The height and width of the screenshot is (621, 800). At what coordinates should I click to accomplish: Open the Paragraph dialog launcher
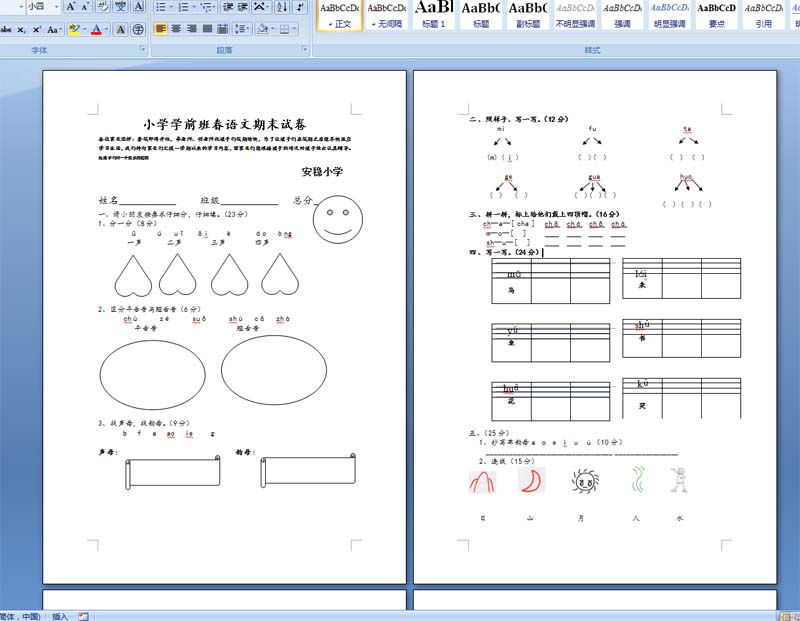[305, 49]
